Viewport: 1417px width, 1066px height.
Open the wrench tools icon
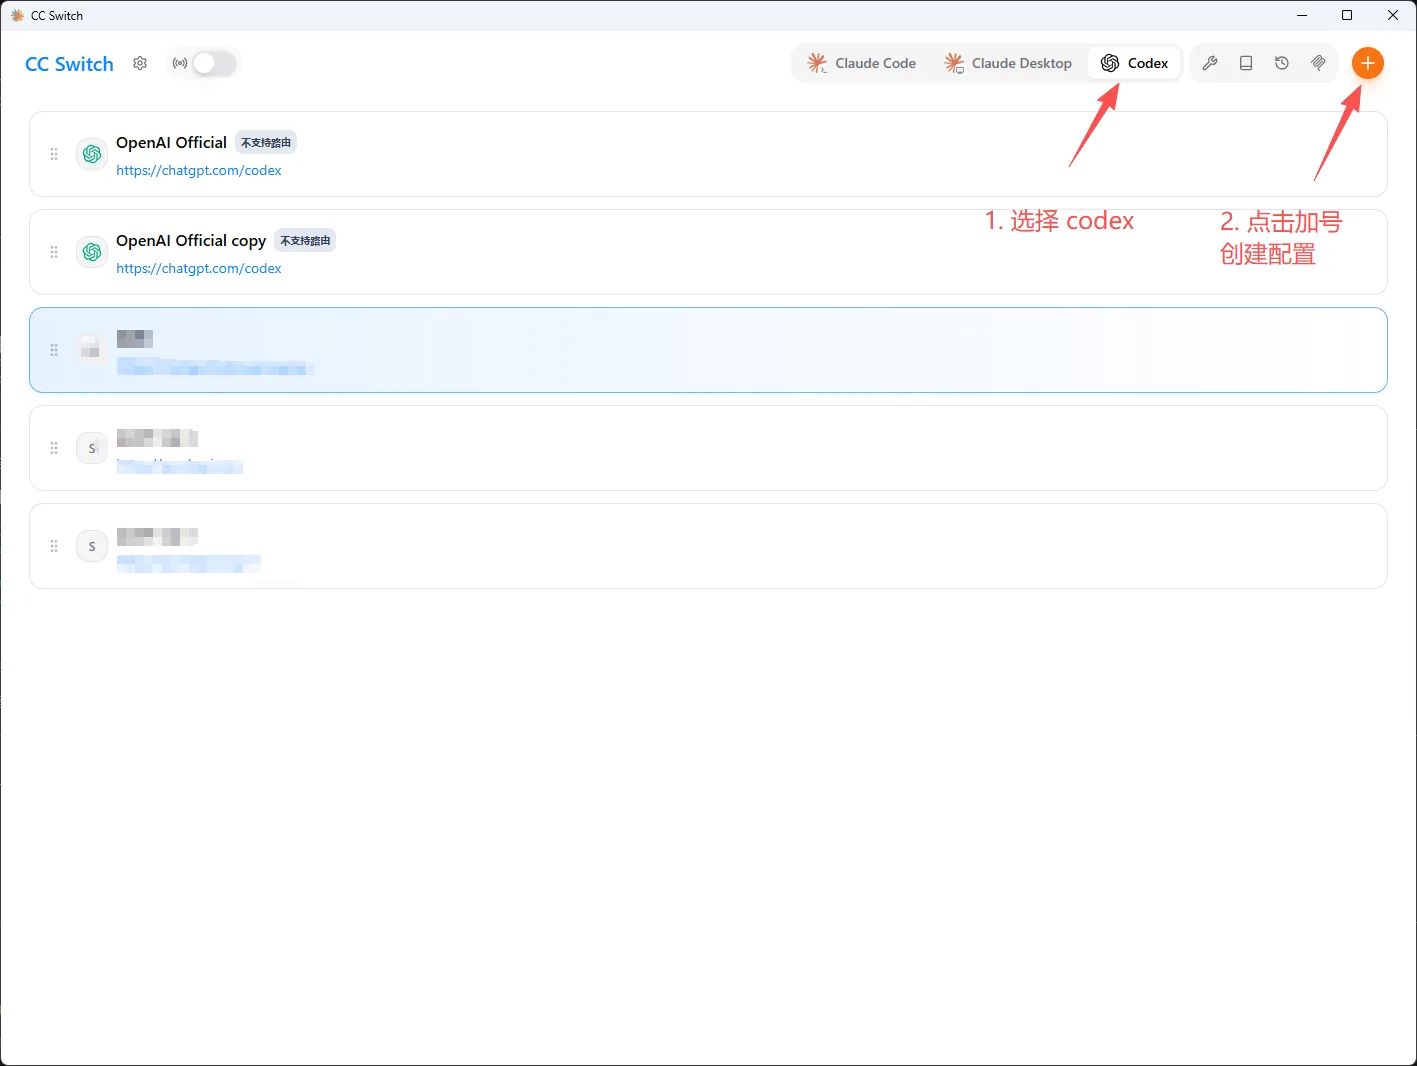(x=1210, y=63)
